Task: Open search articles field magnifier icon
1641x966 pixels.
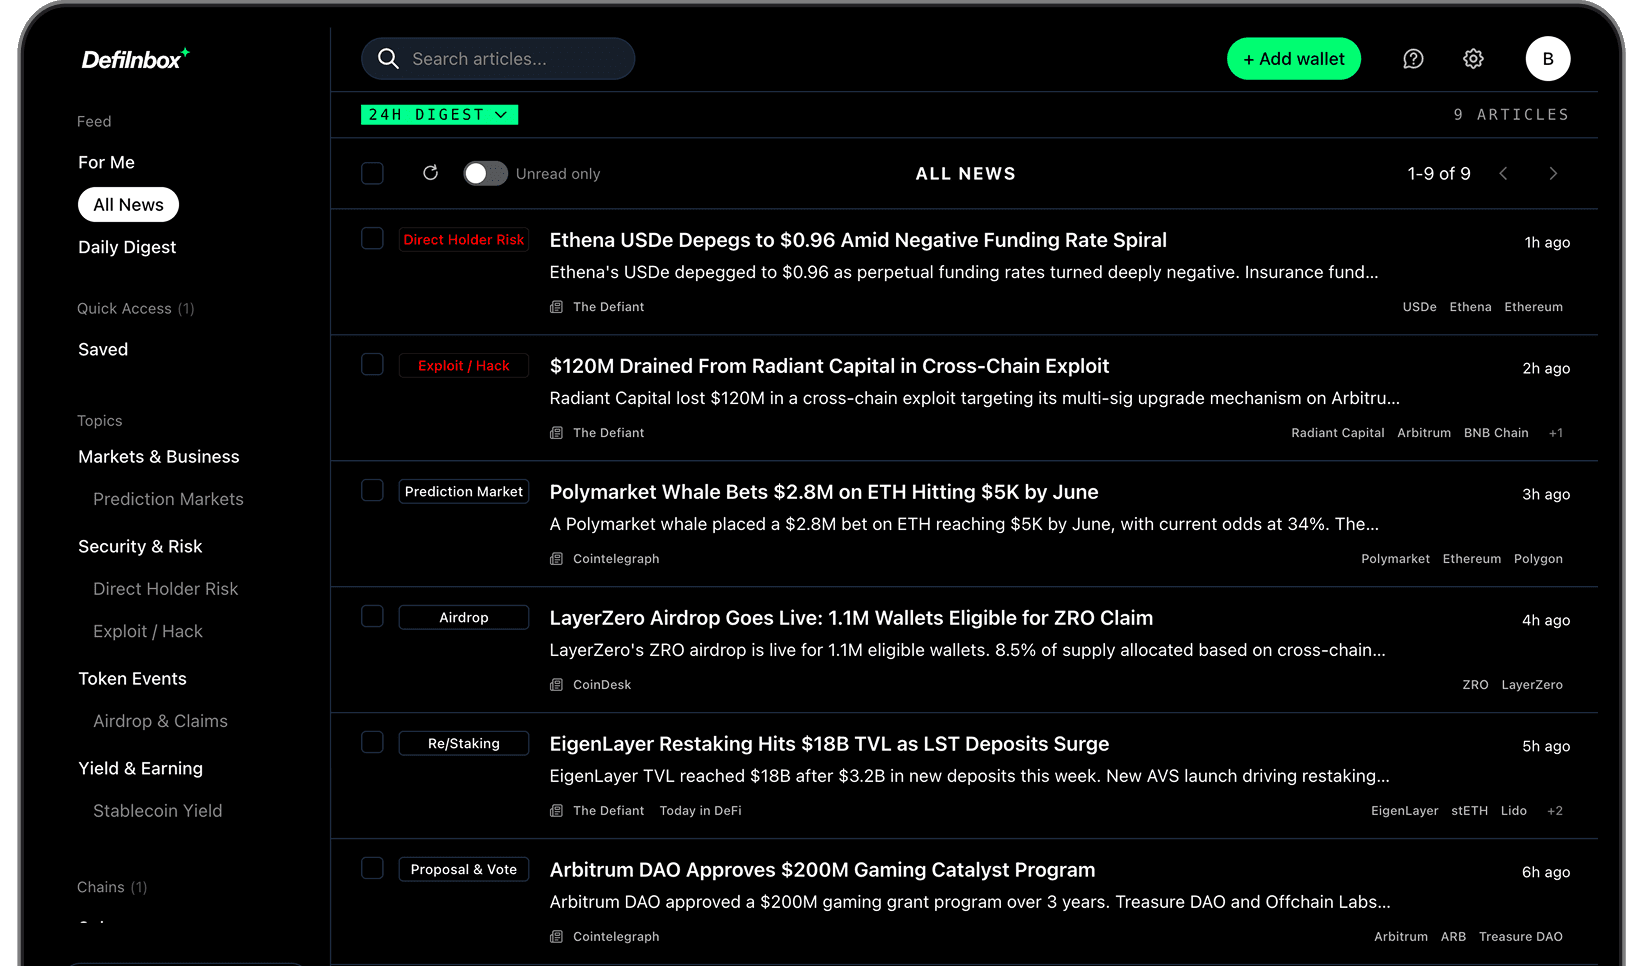Action: click(x=388, y=59)
